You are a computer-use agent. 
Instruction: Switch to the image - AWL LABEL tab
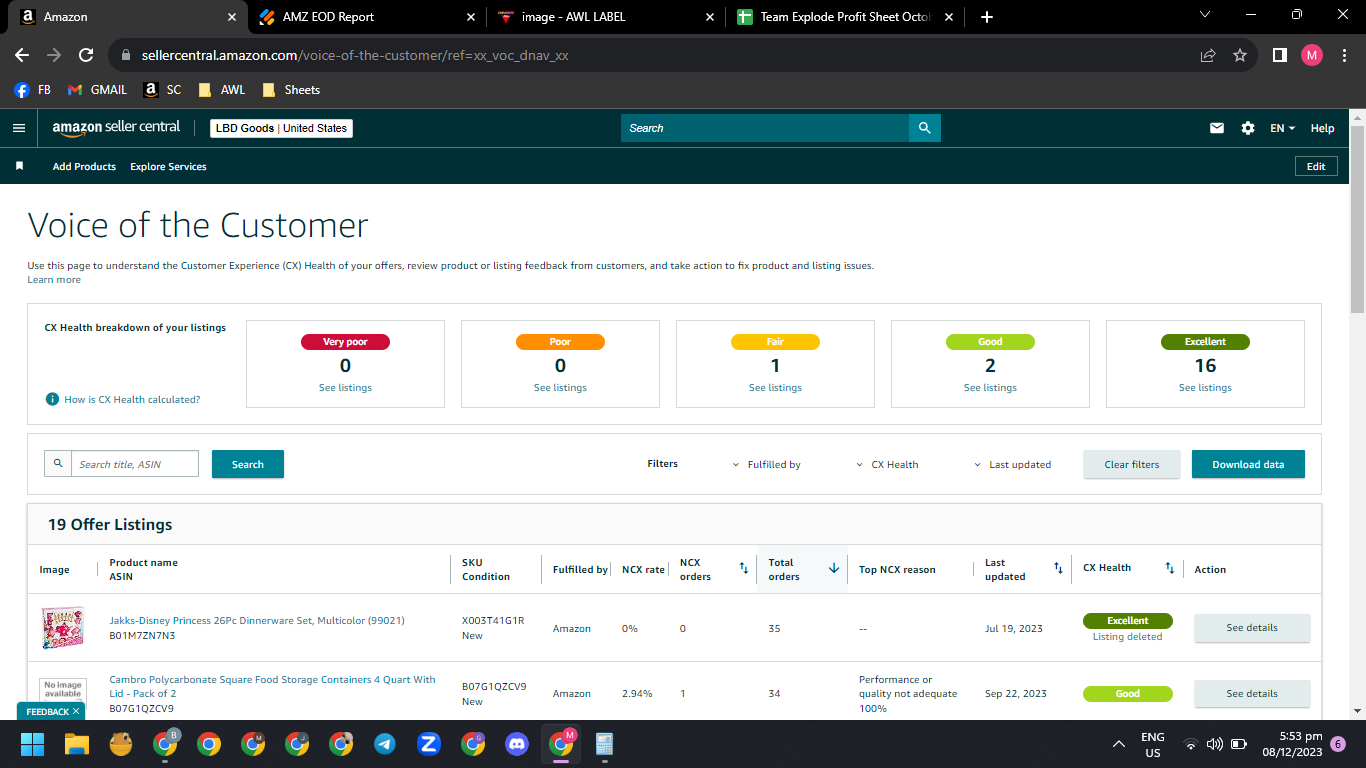605,17
